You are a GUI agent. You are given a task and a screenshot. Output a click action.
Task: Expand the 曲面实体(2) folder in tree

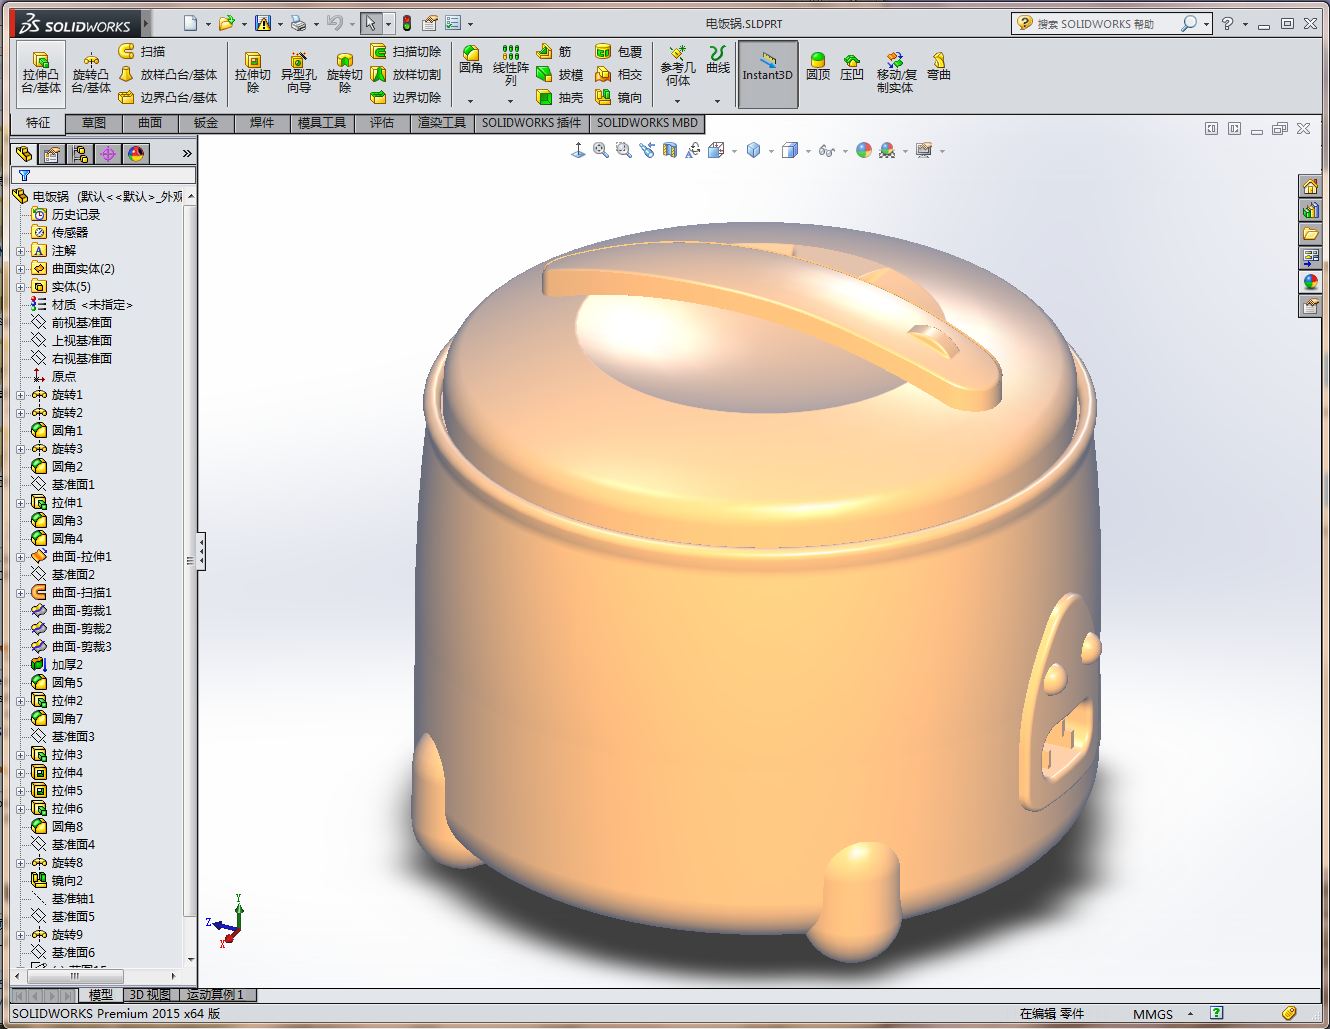tap(21, 269)
